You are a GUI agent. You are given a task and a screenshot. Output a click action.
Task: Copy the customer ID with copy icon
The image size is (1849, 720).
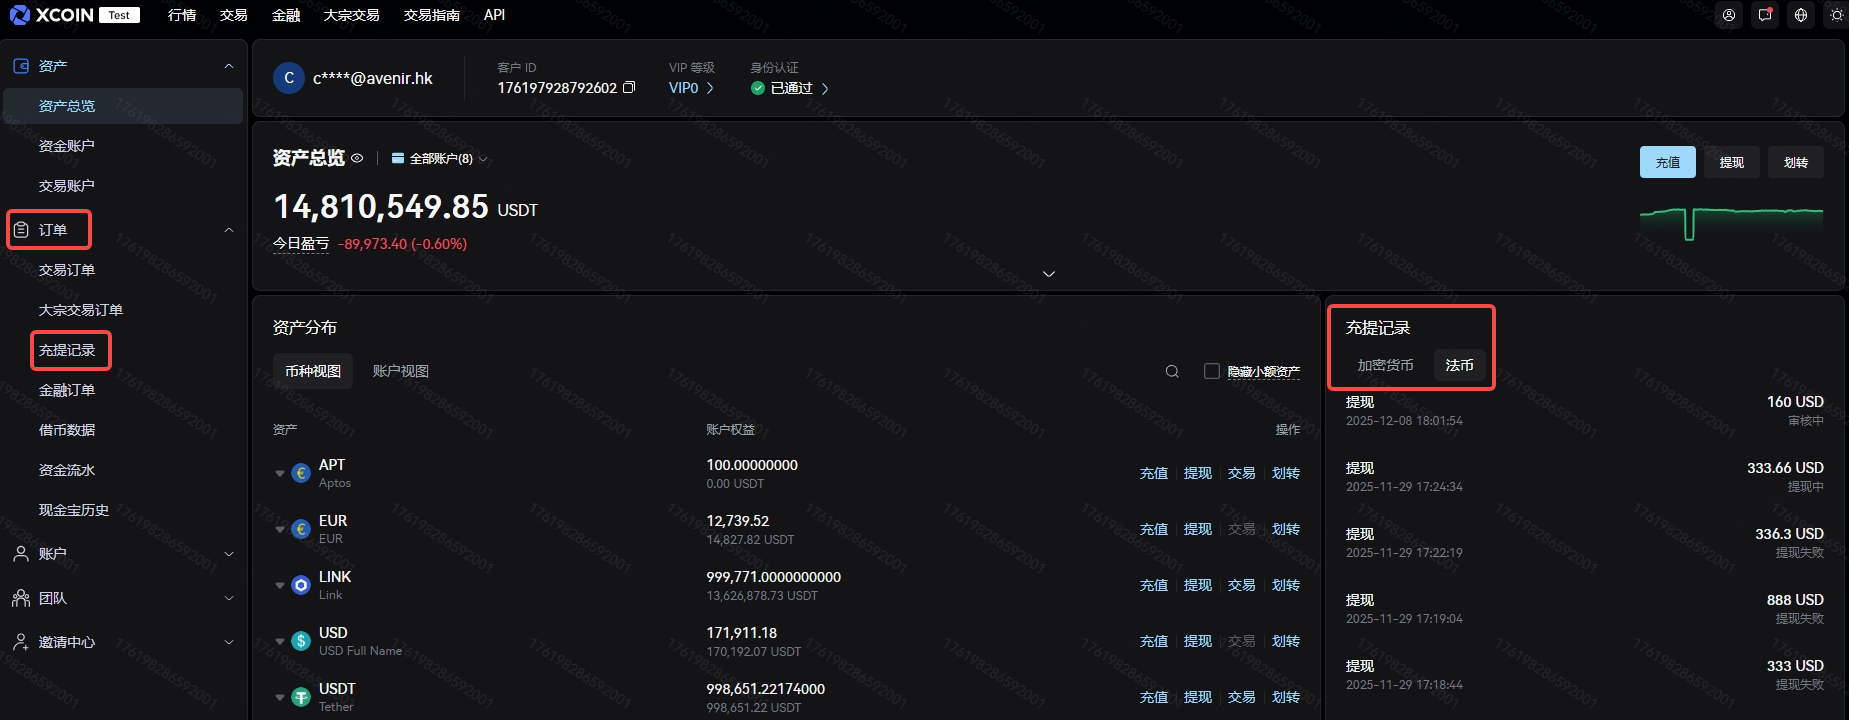point(629,88)
